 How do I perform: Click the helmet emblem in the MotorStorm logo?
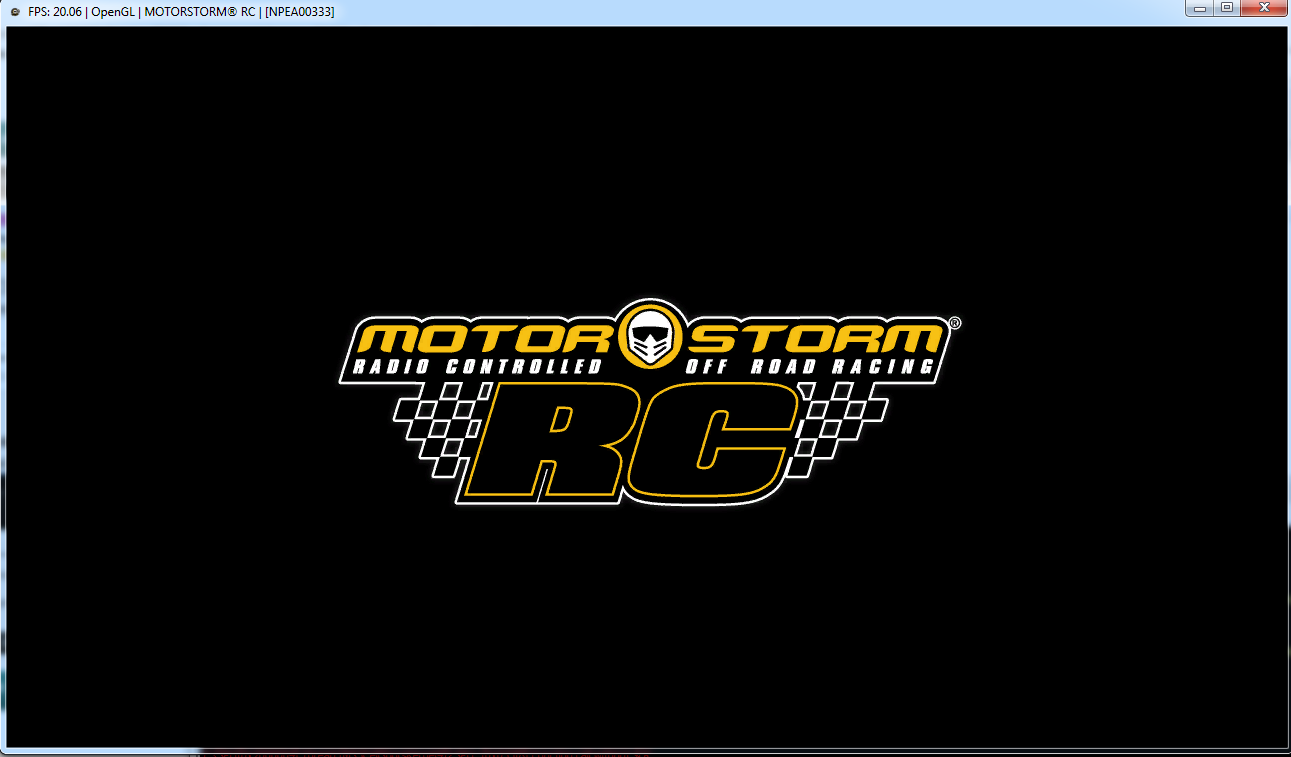(x=650, y=337)
